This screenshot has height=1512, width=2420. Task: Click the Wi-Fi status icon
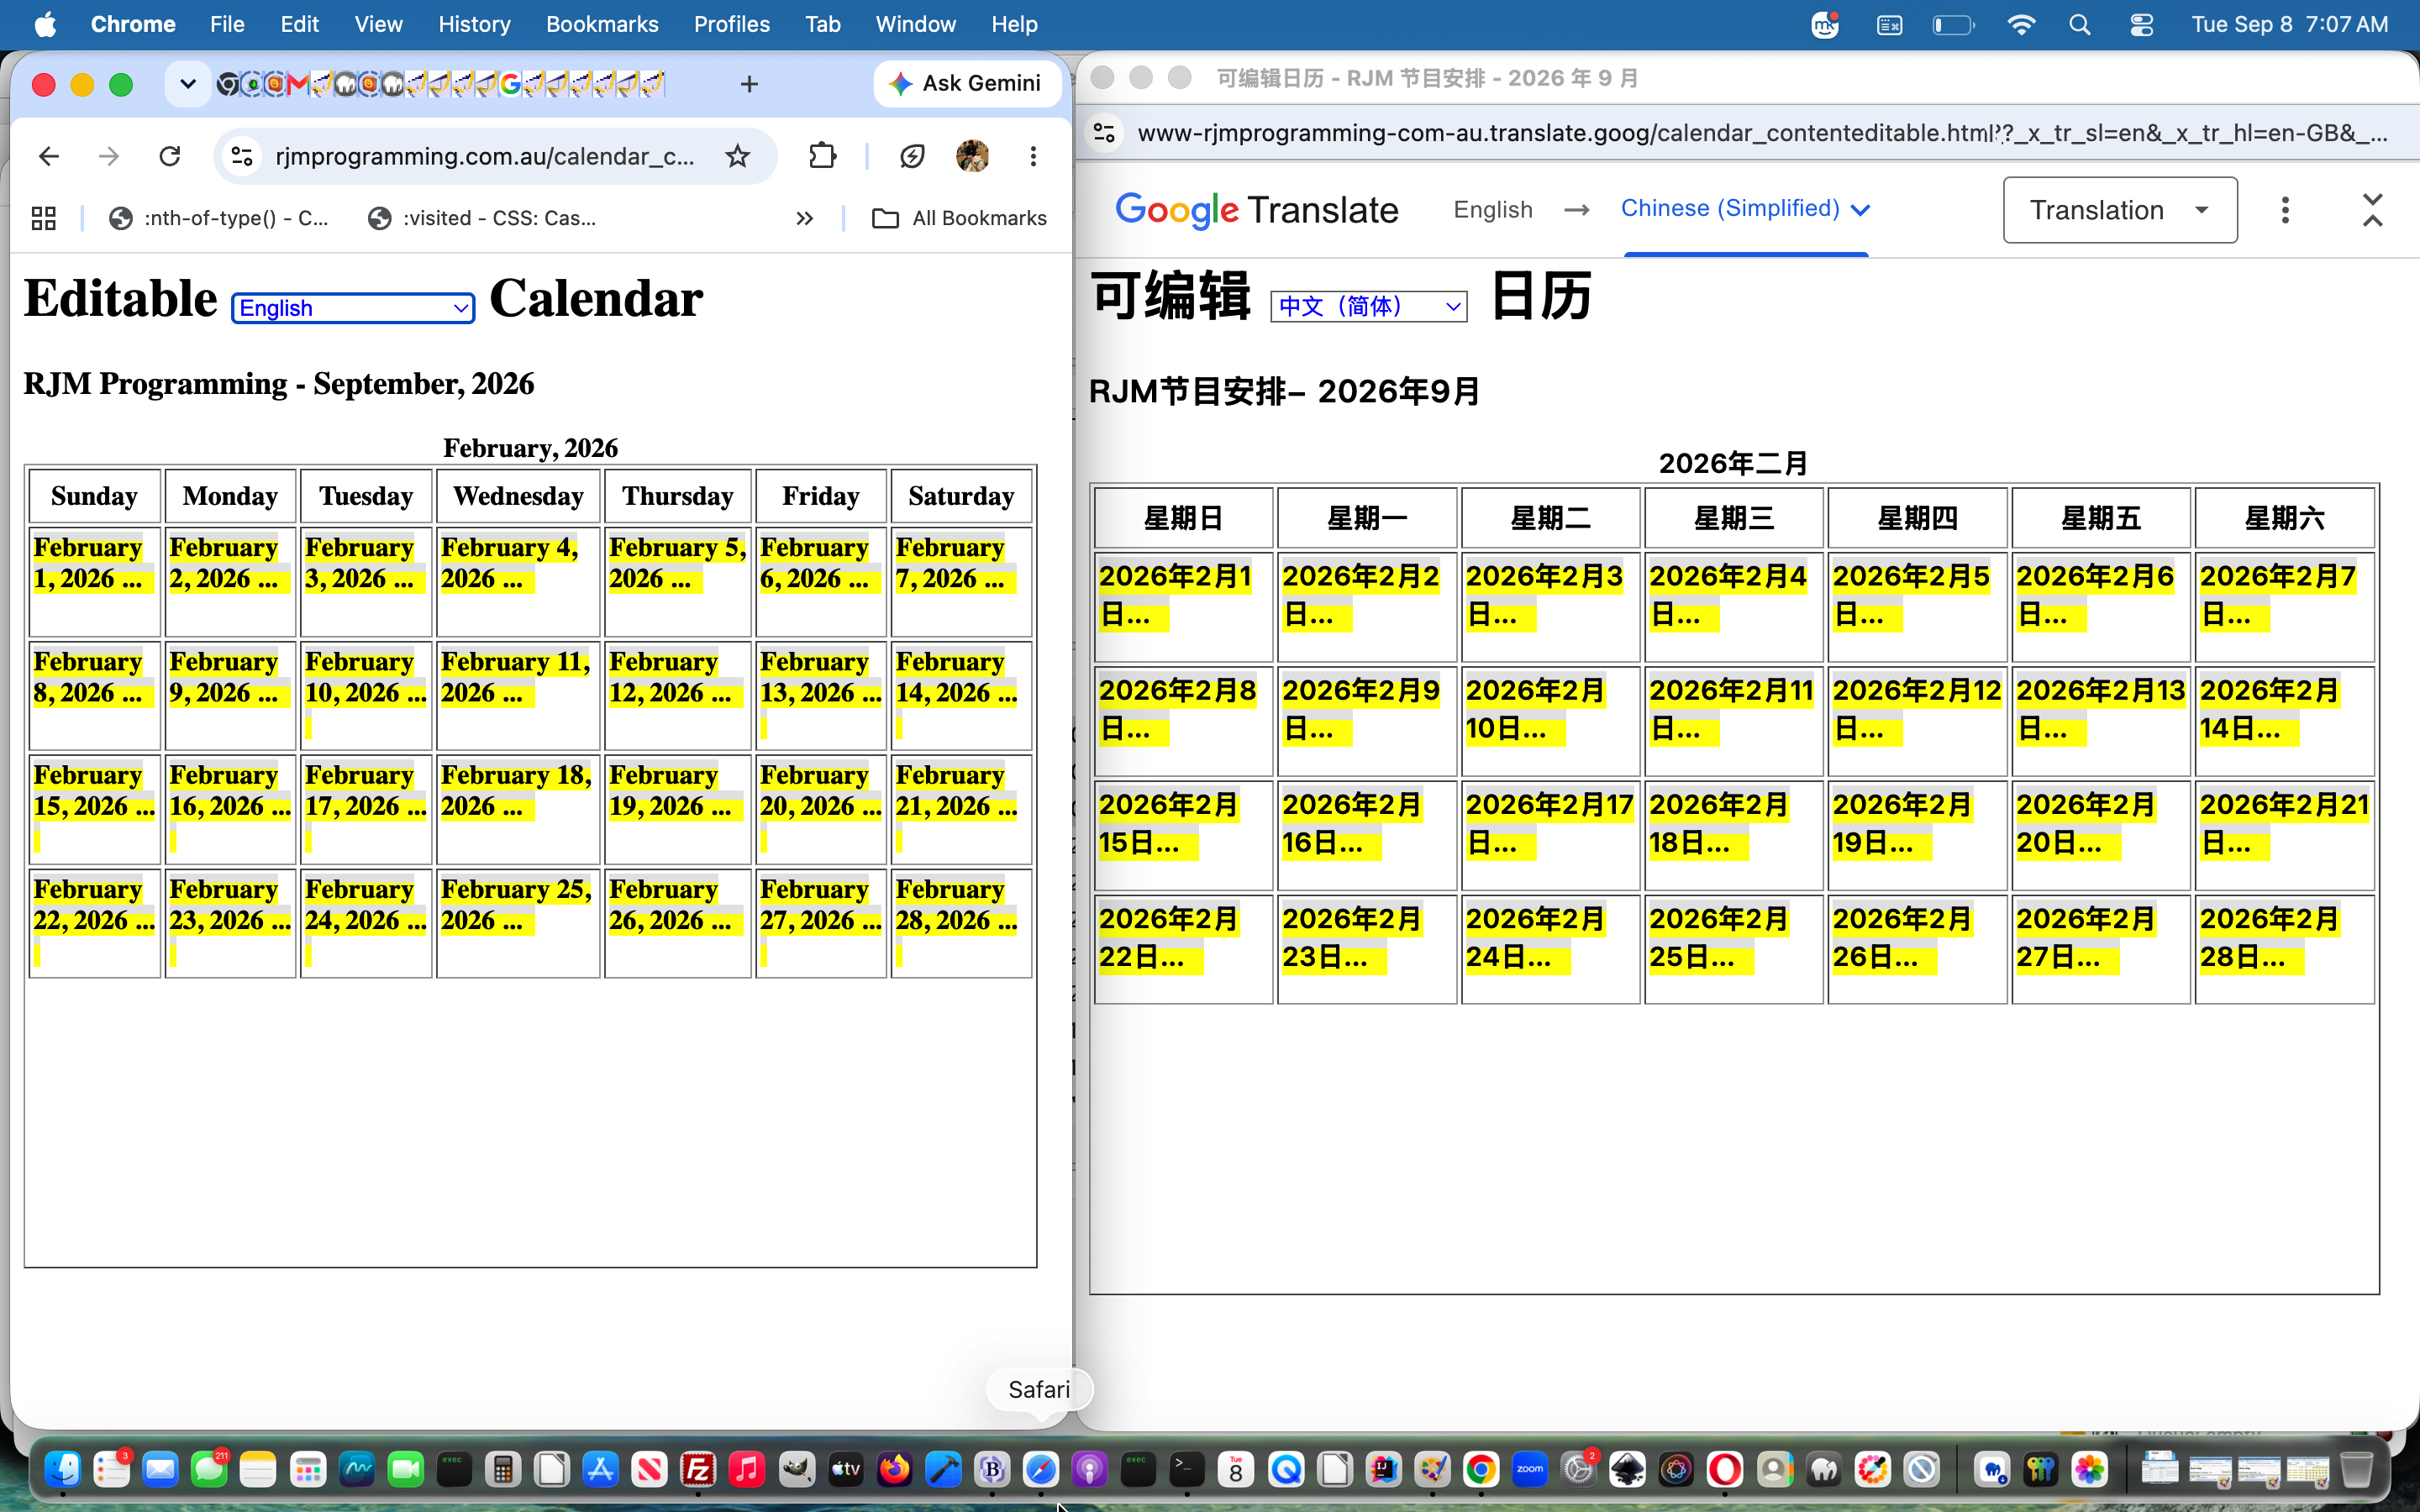pyautogui.click(x=2021, y=24)
